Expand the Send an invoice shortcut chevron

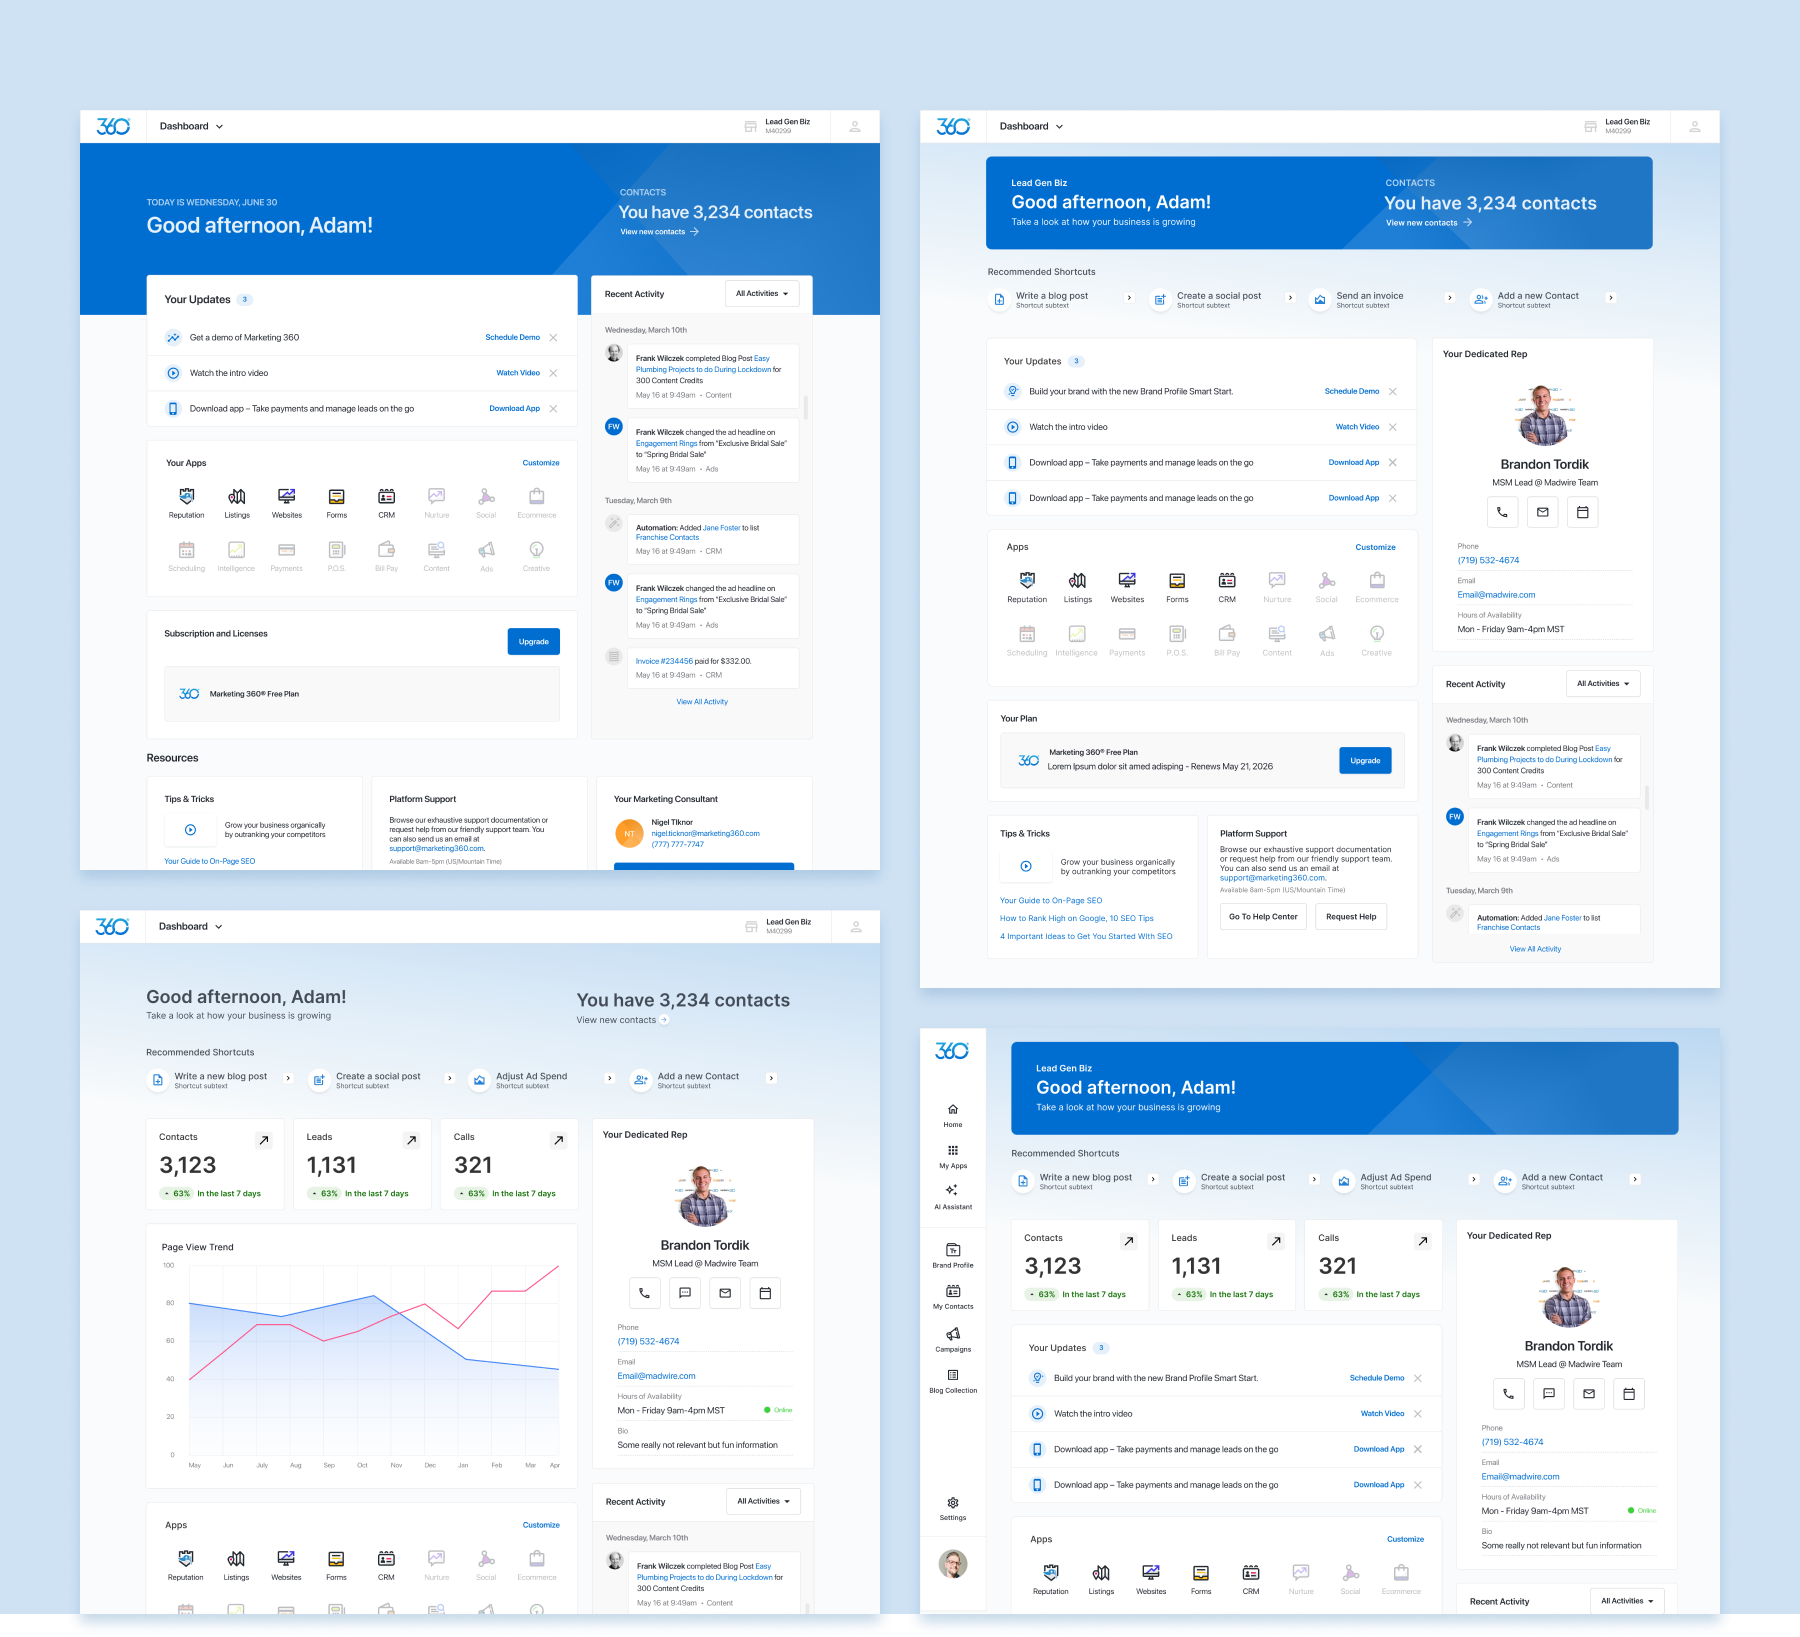[x=1451, y=298]
